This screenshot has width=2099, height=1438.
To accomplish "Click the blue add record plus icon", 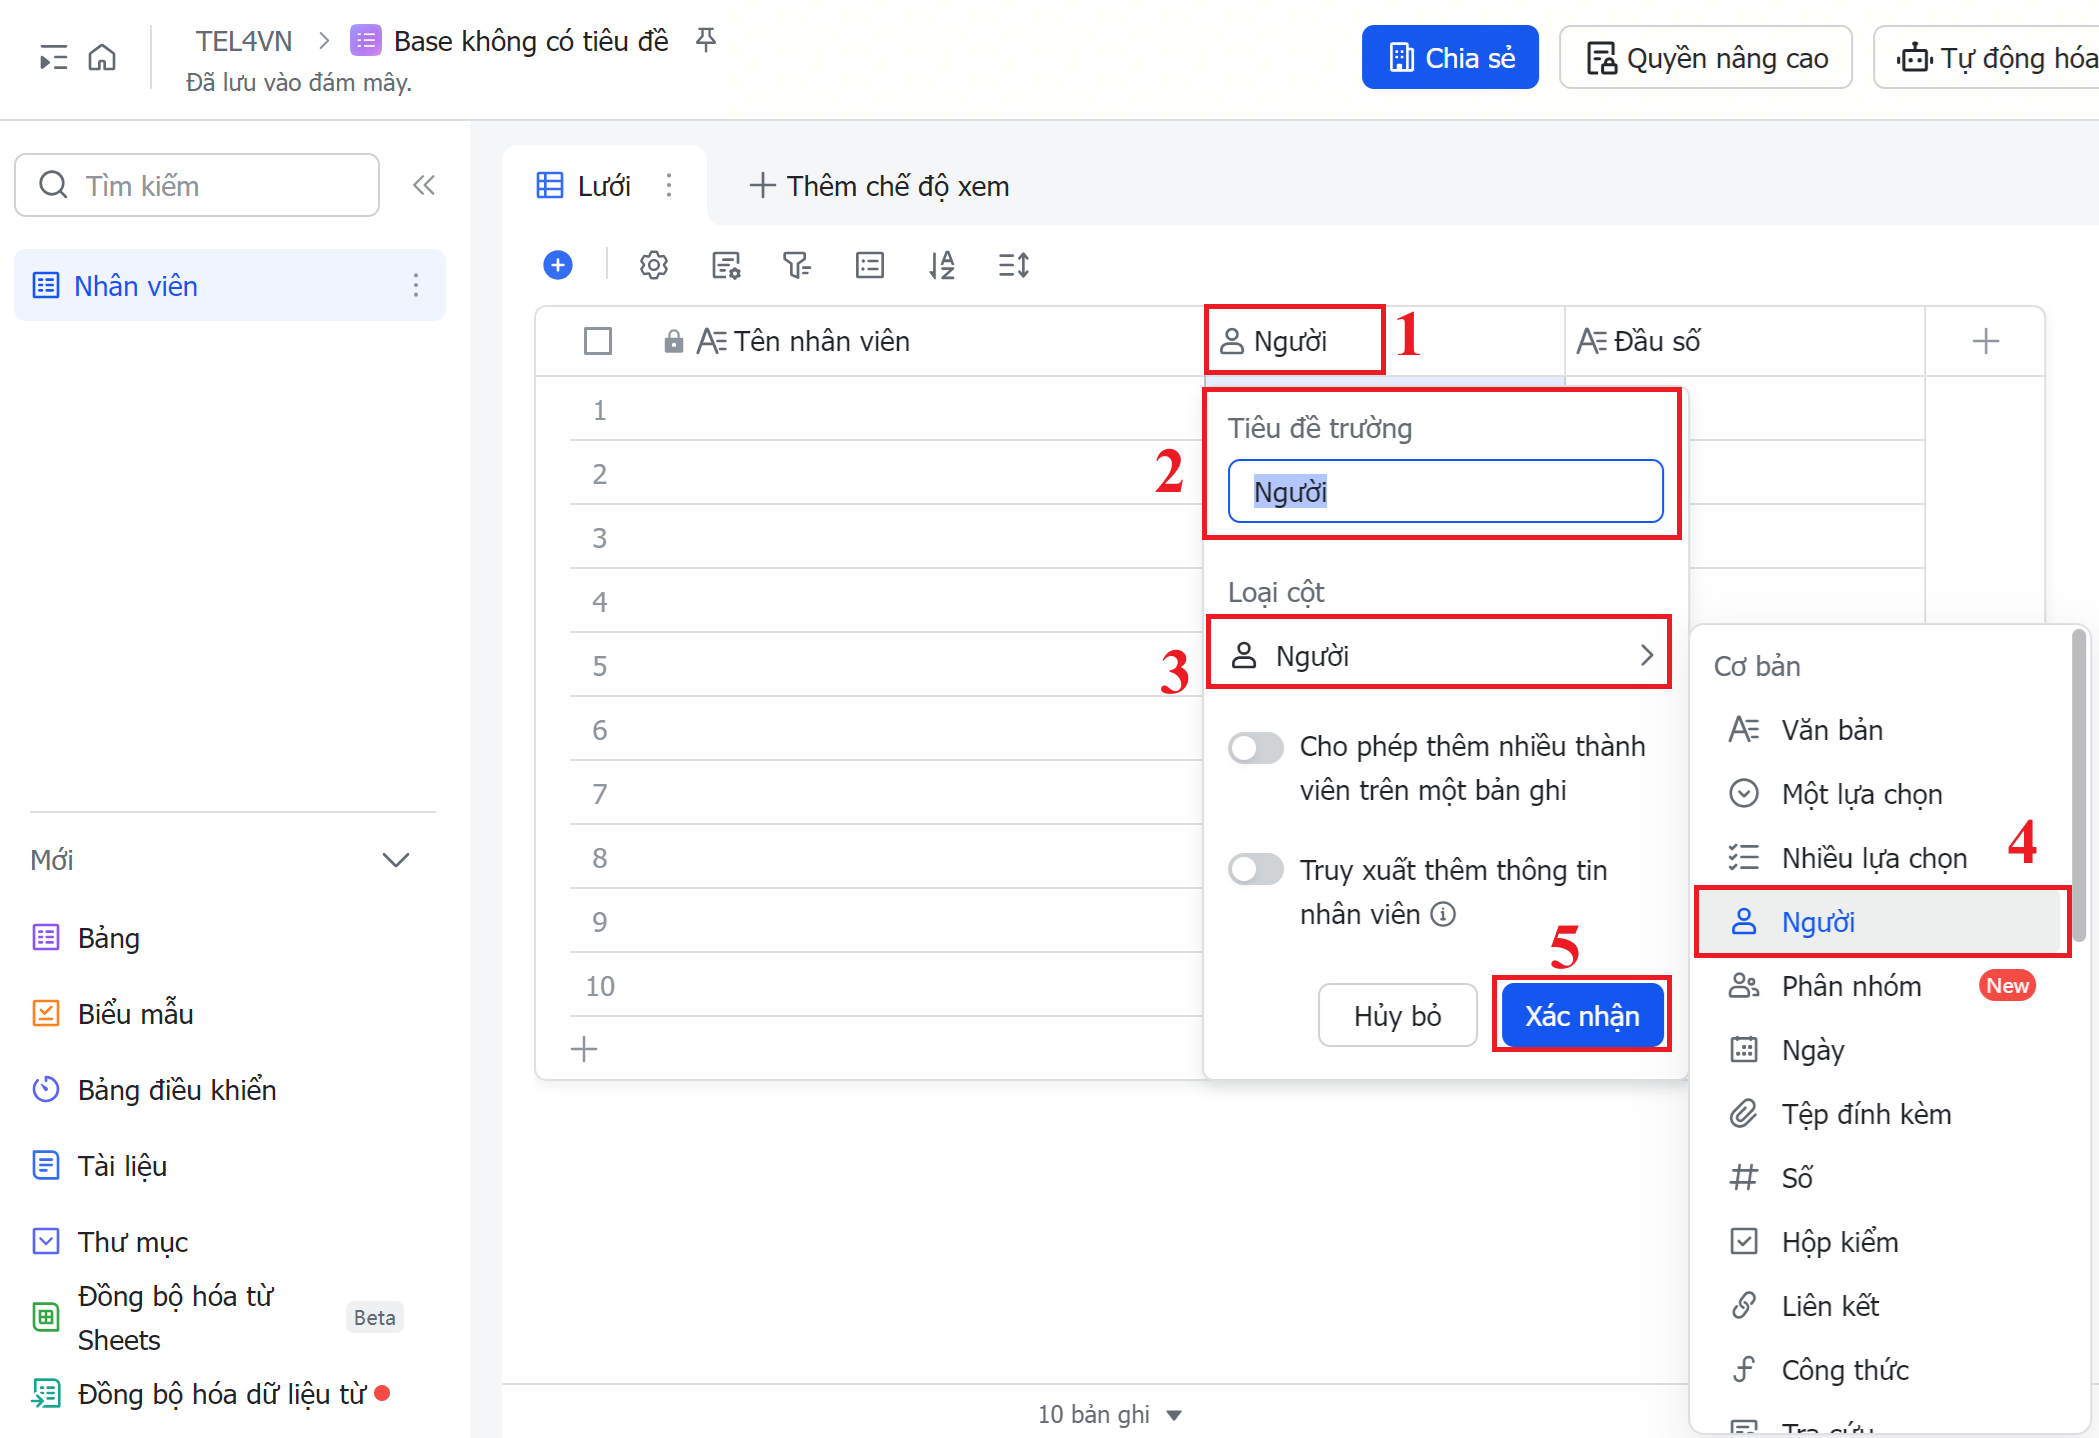I will 558,265.
